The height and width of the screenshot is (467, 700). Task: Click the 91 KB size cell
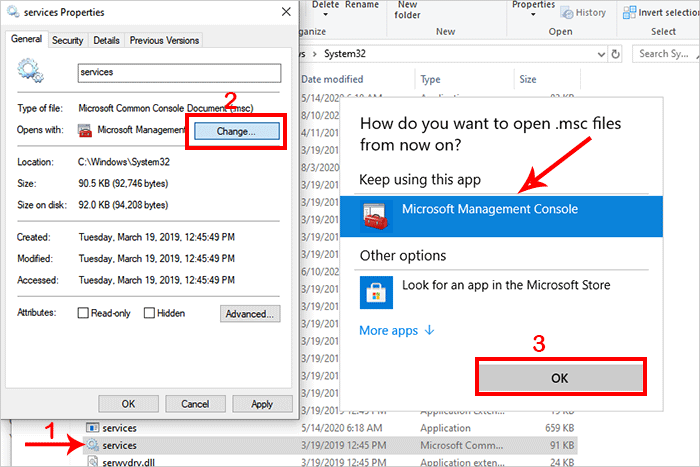pyautogui.click(x=562, y=445)
